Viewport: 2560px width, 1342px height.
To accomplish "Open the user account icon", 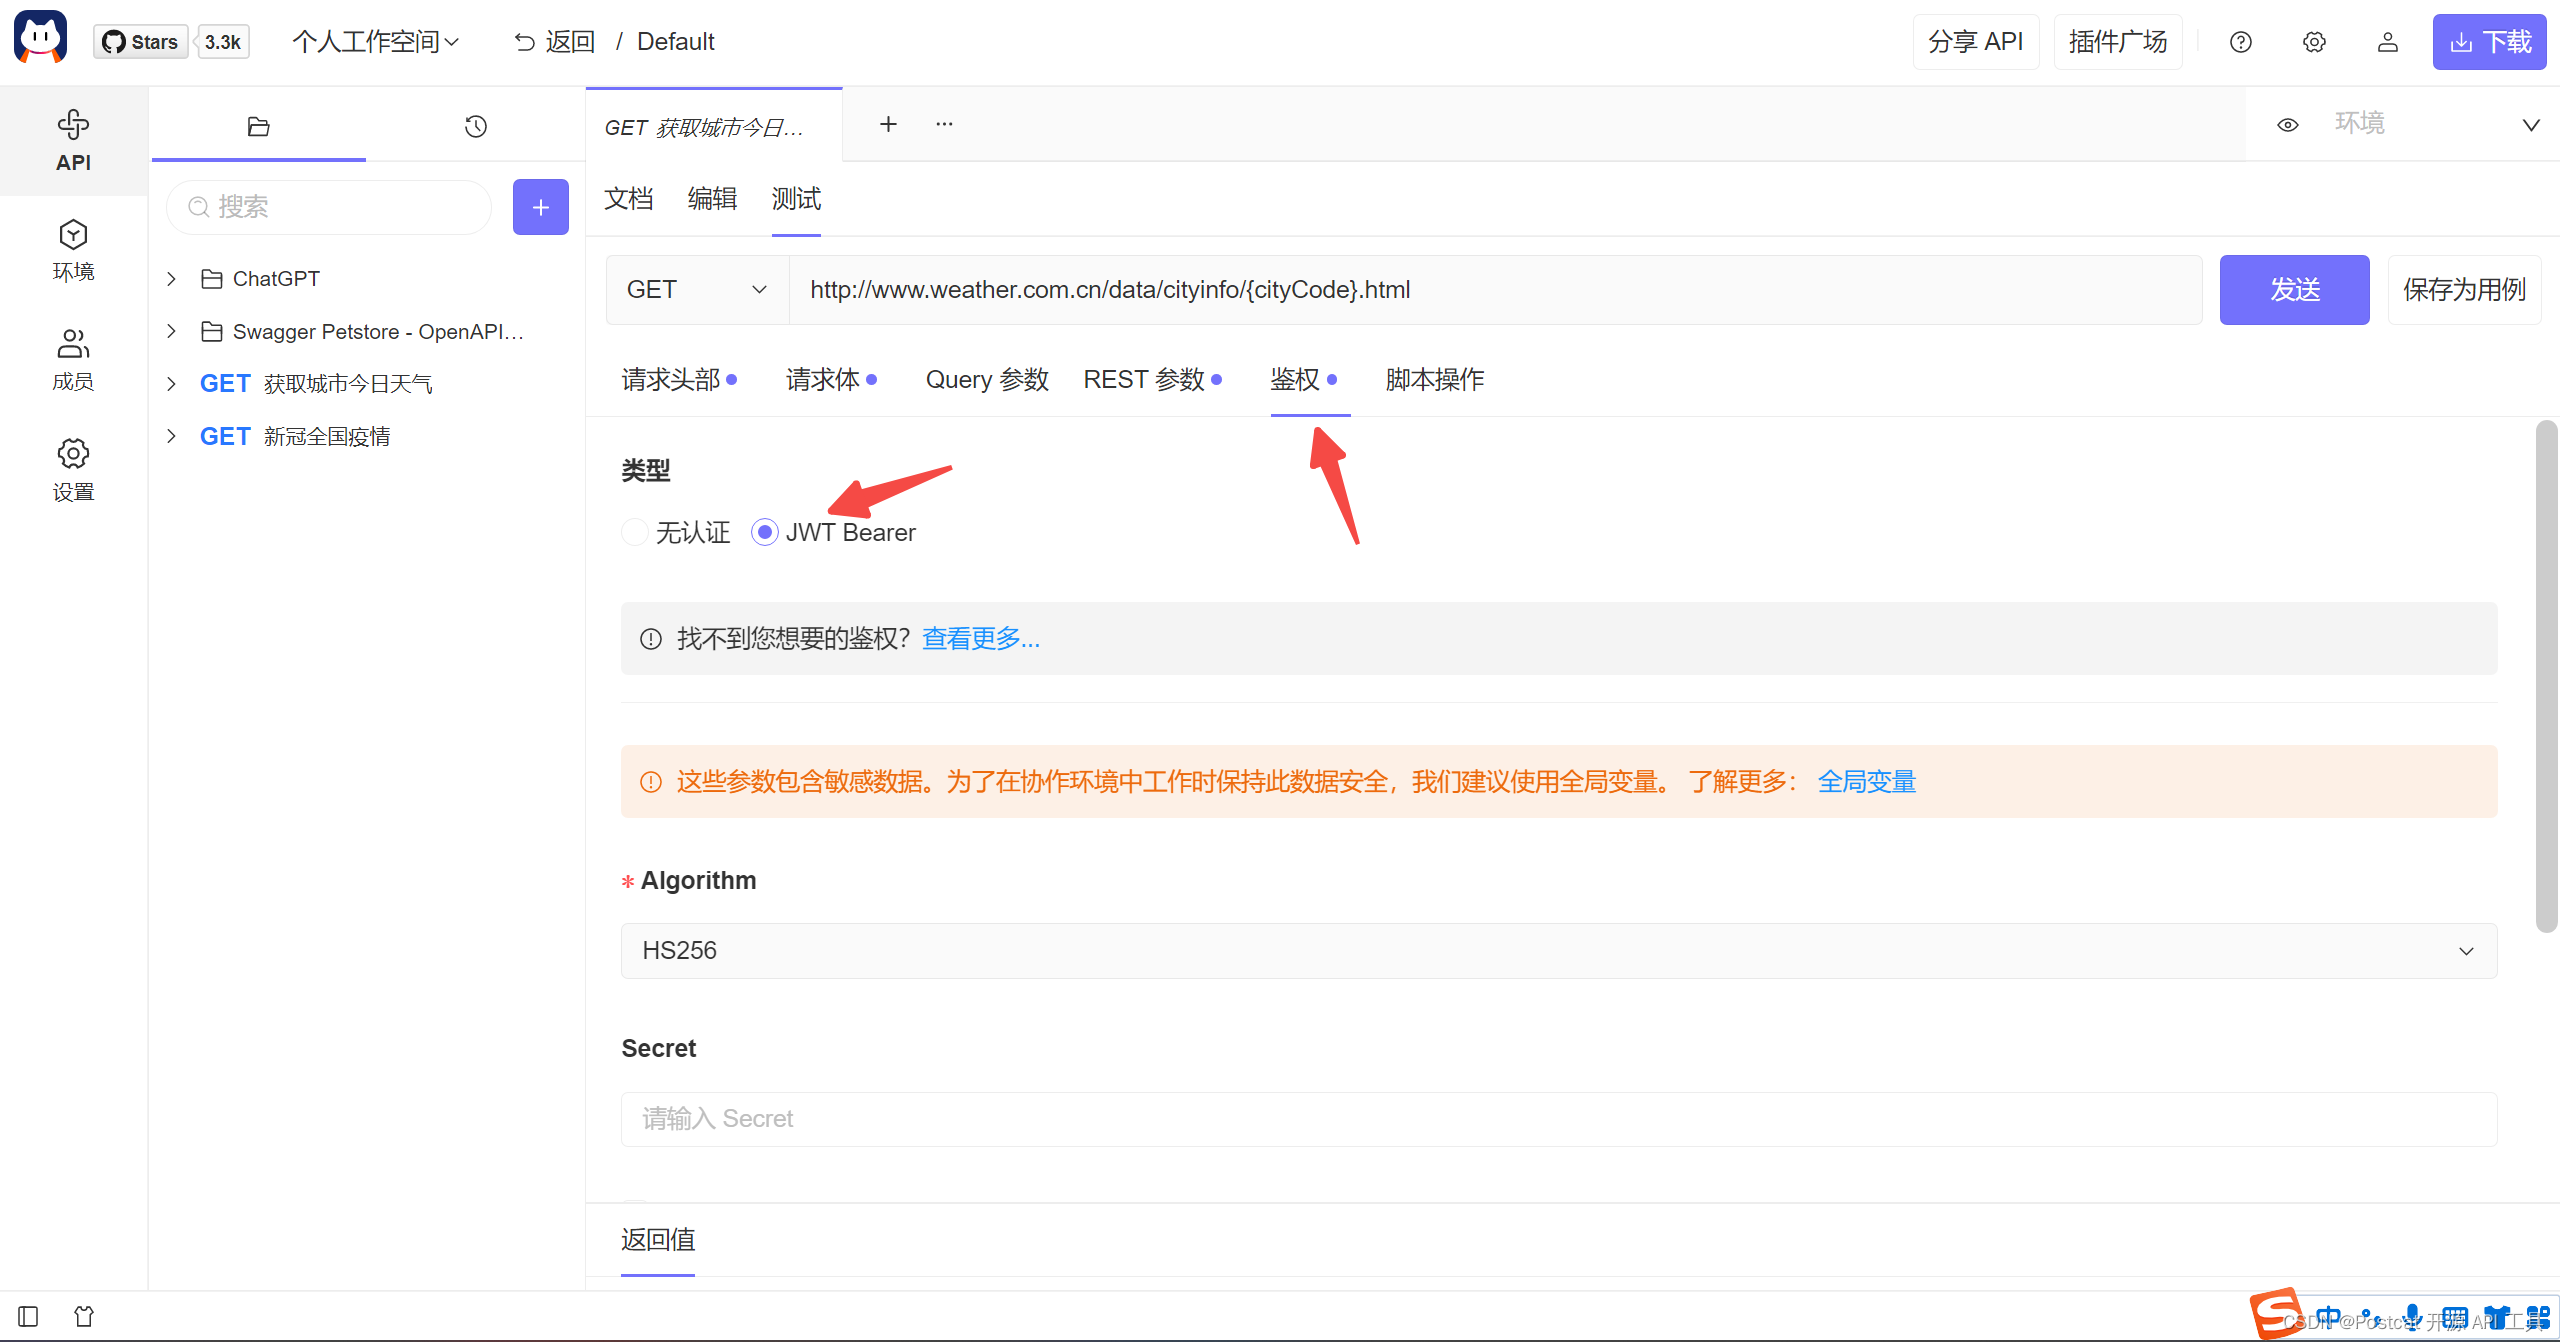I will [x=2388, y=42].
